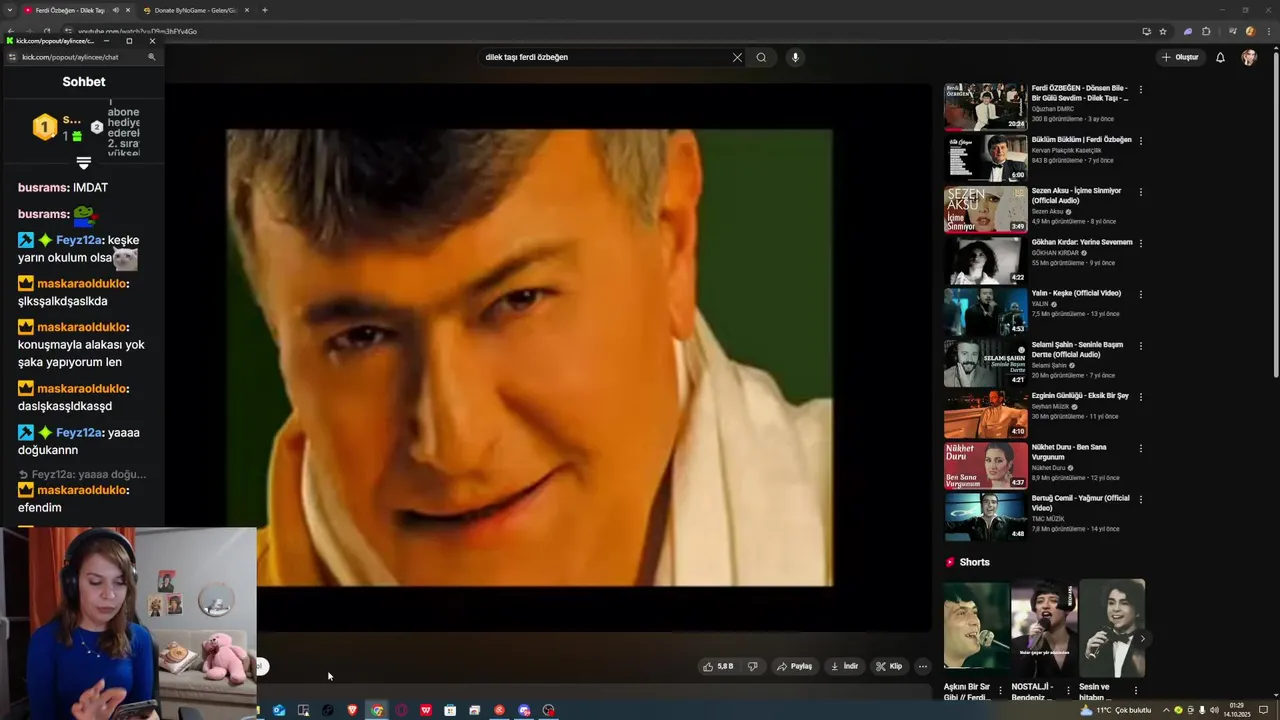This screenshot has height=720, width=1280.
Task: Create a clip with the Klip button
Action: pyautogui.click(x=888, y=666)
